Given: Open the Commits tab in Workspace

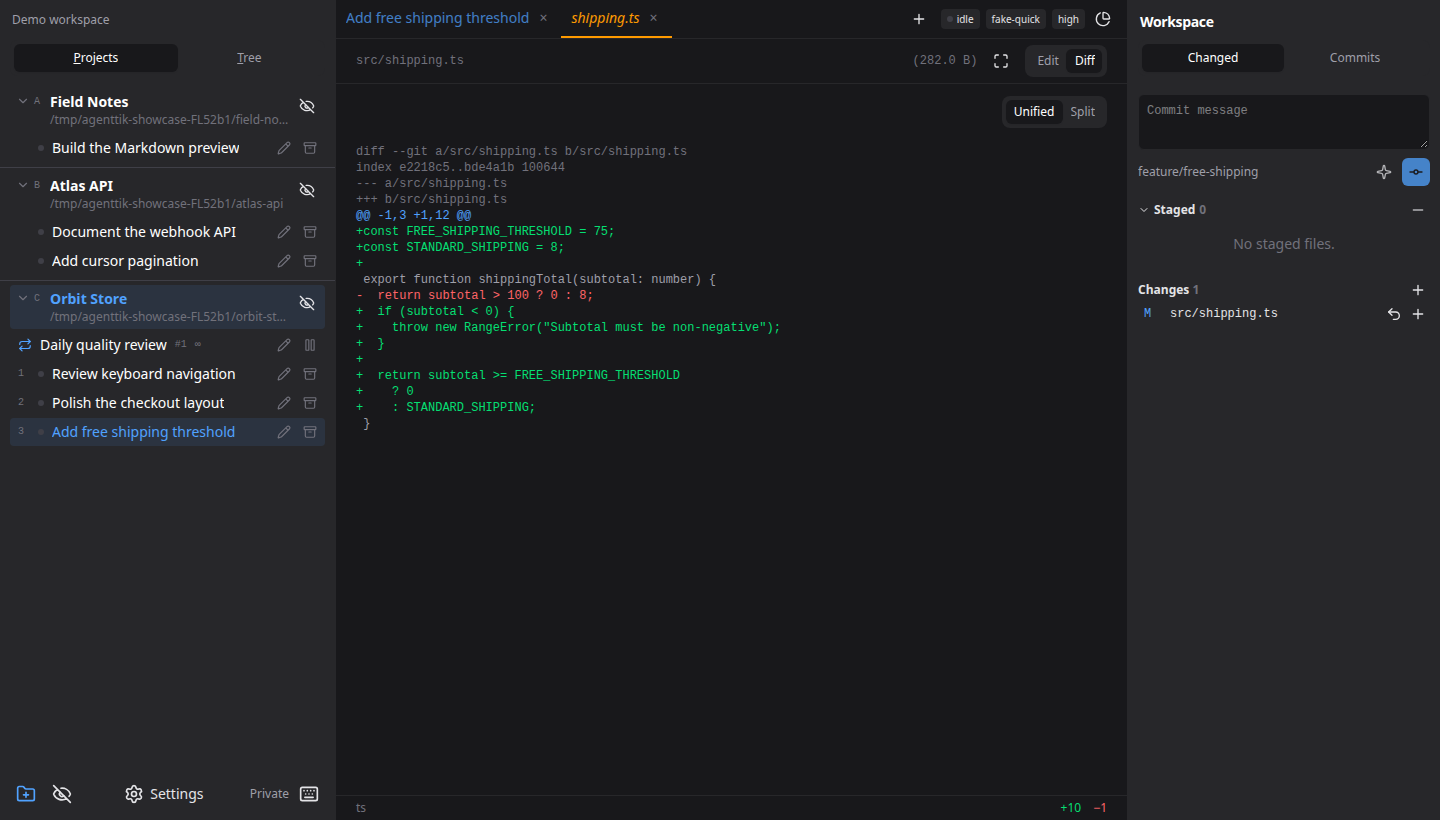Looking at the screenshot, I should tap(1355, 58).
